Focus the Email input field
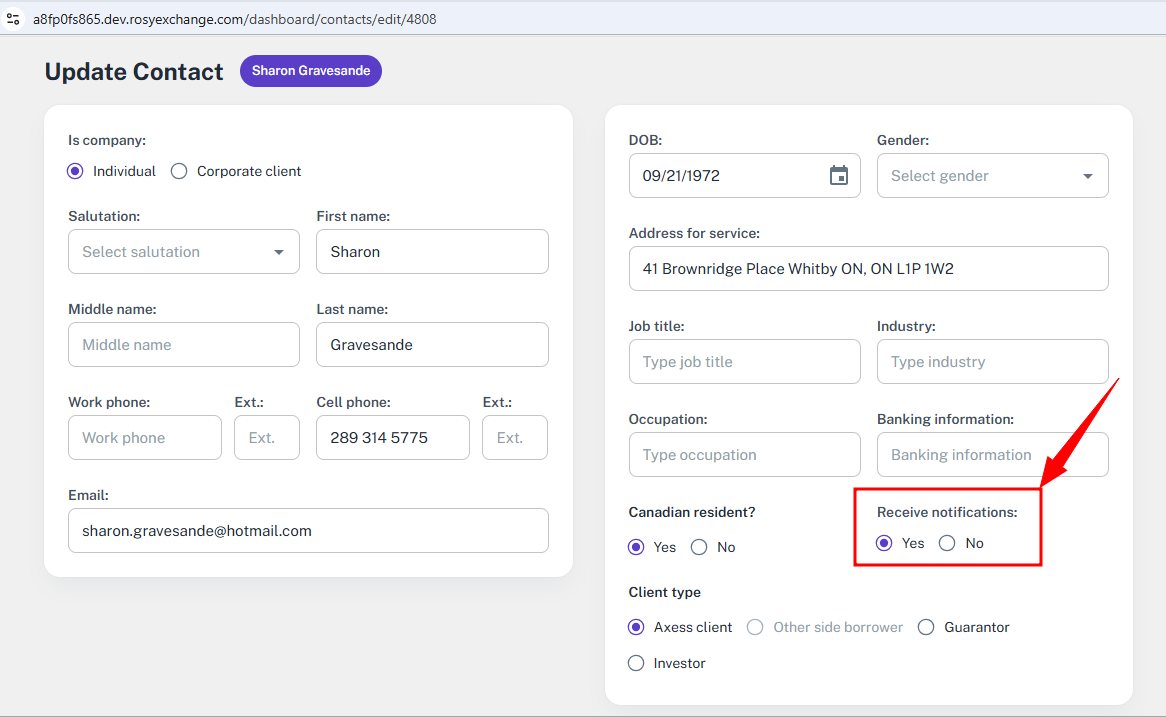The width and height of the screenshot is (1166, 717). 308,531
